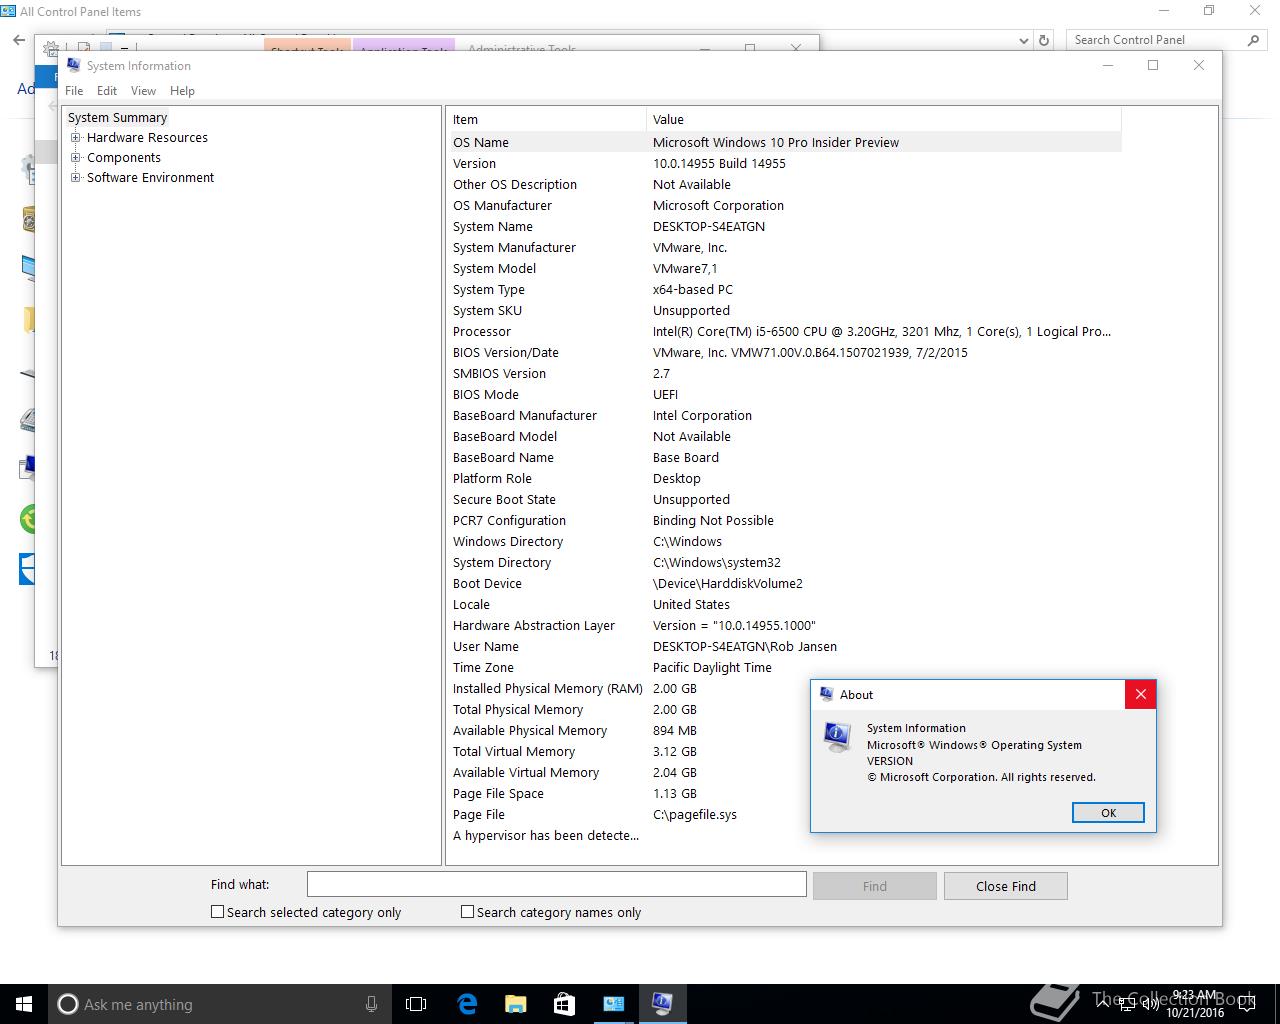The height and width of the screenshot is (1024, 1280).
Task: Click the C:\Windows\system32 value
Action: click(x=717, y=563)
